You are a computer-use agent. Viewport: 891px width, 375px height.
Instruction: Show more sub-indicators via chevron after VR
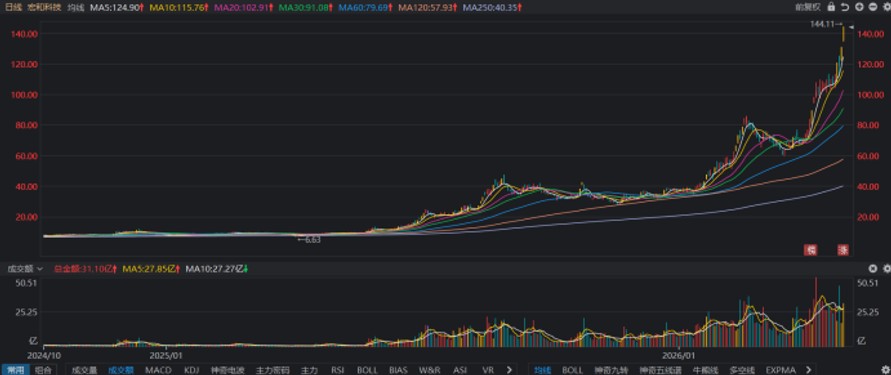click(x=509, y=370)
